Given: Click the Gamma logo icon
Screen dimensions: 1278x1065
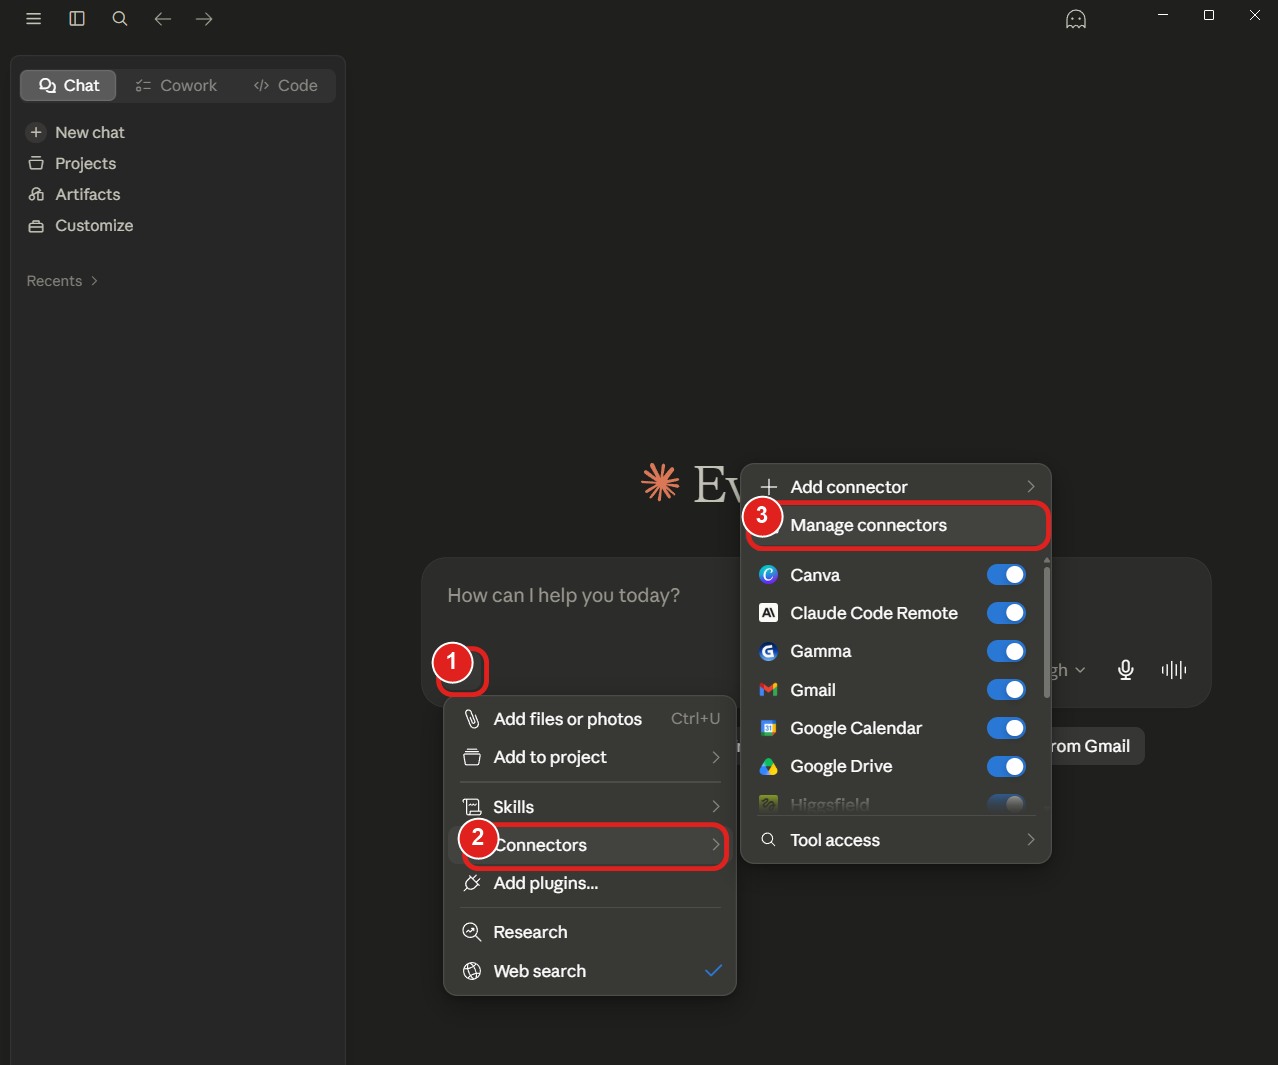Looking at the screenshot, I should coord(768,651).
